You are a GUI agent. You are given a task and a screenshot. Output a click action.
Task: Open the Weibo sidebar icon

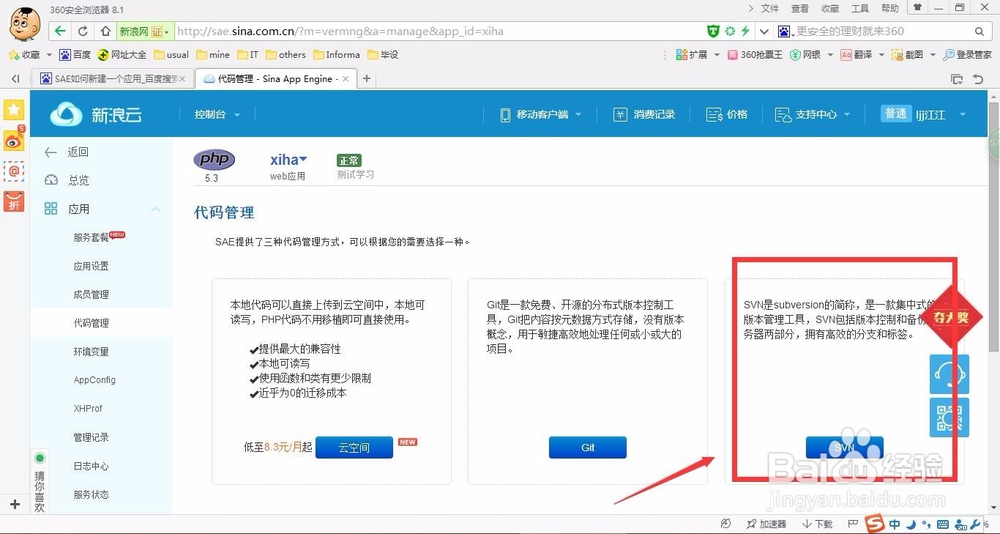tap(14, 140)
